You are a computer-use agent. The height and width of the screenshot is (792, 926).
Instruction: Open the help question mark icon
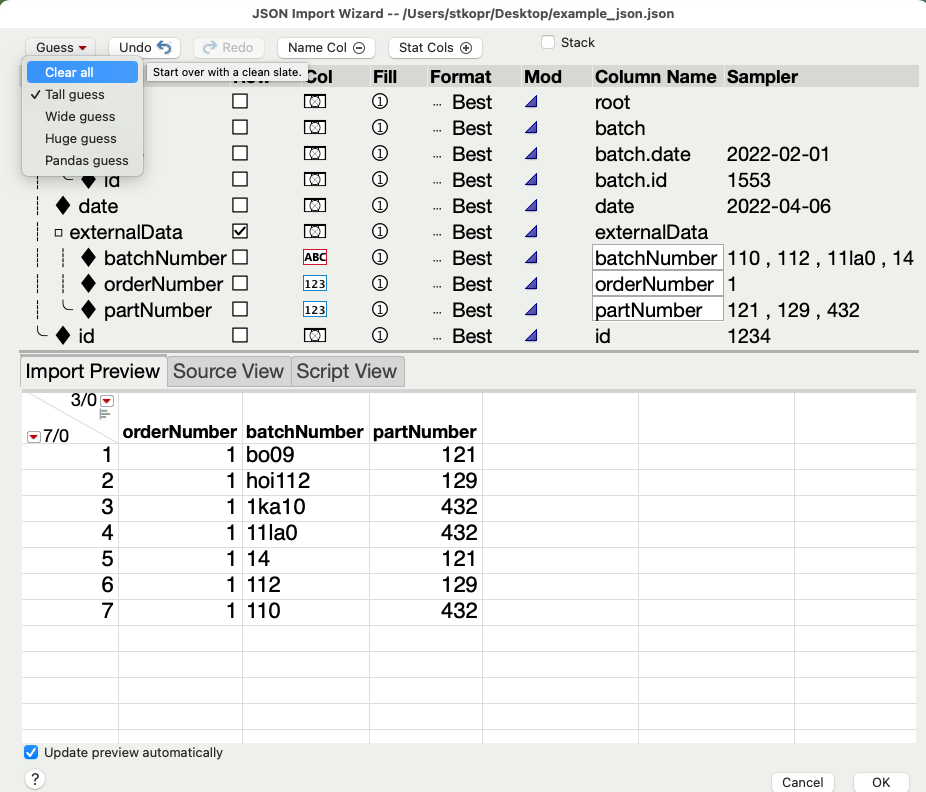click(x=35, y=778)
